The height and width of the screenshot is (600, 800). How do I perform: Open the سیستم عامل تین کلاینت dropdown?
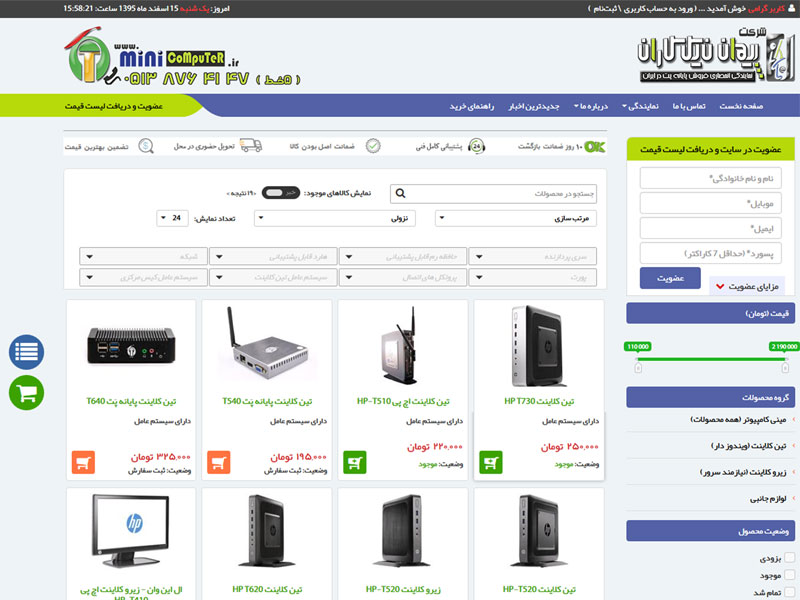273,278
